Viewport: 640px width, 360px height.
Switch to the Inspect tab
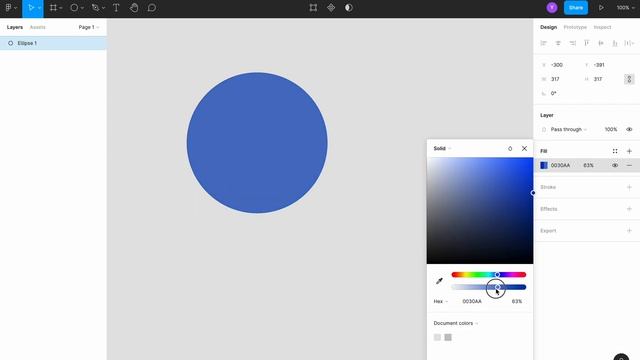(x=602, y=27)
